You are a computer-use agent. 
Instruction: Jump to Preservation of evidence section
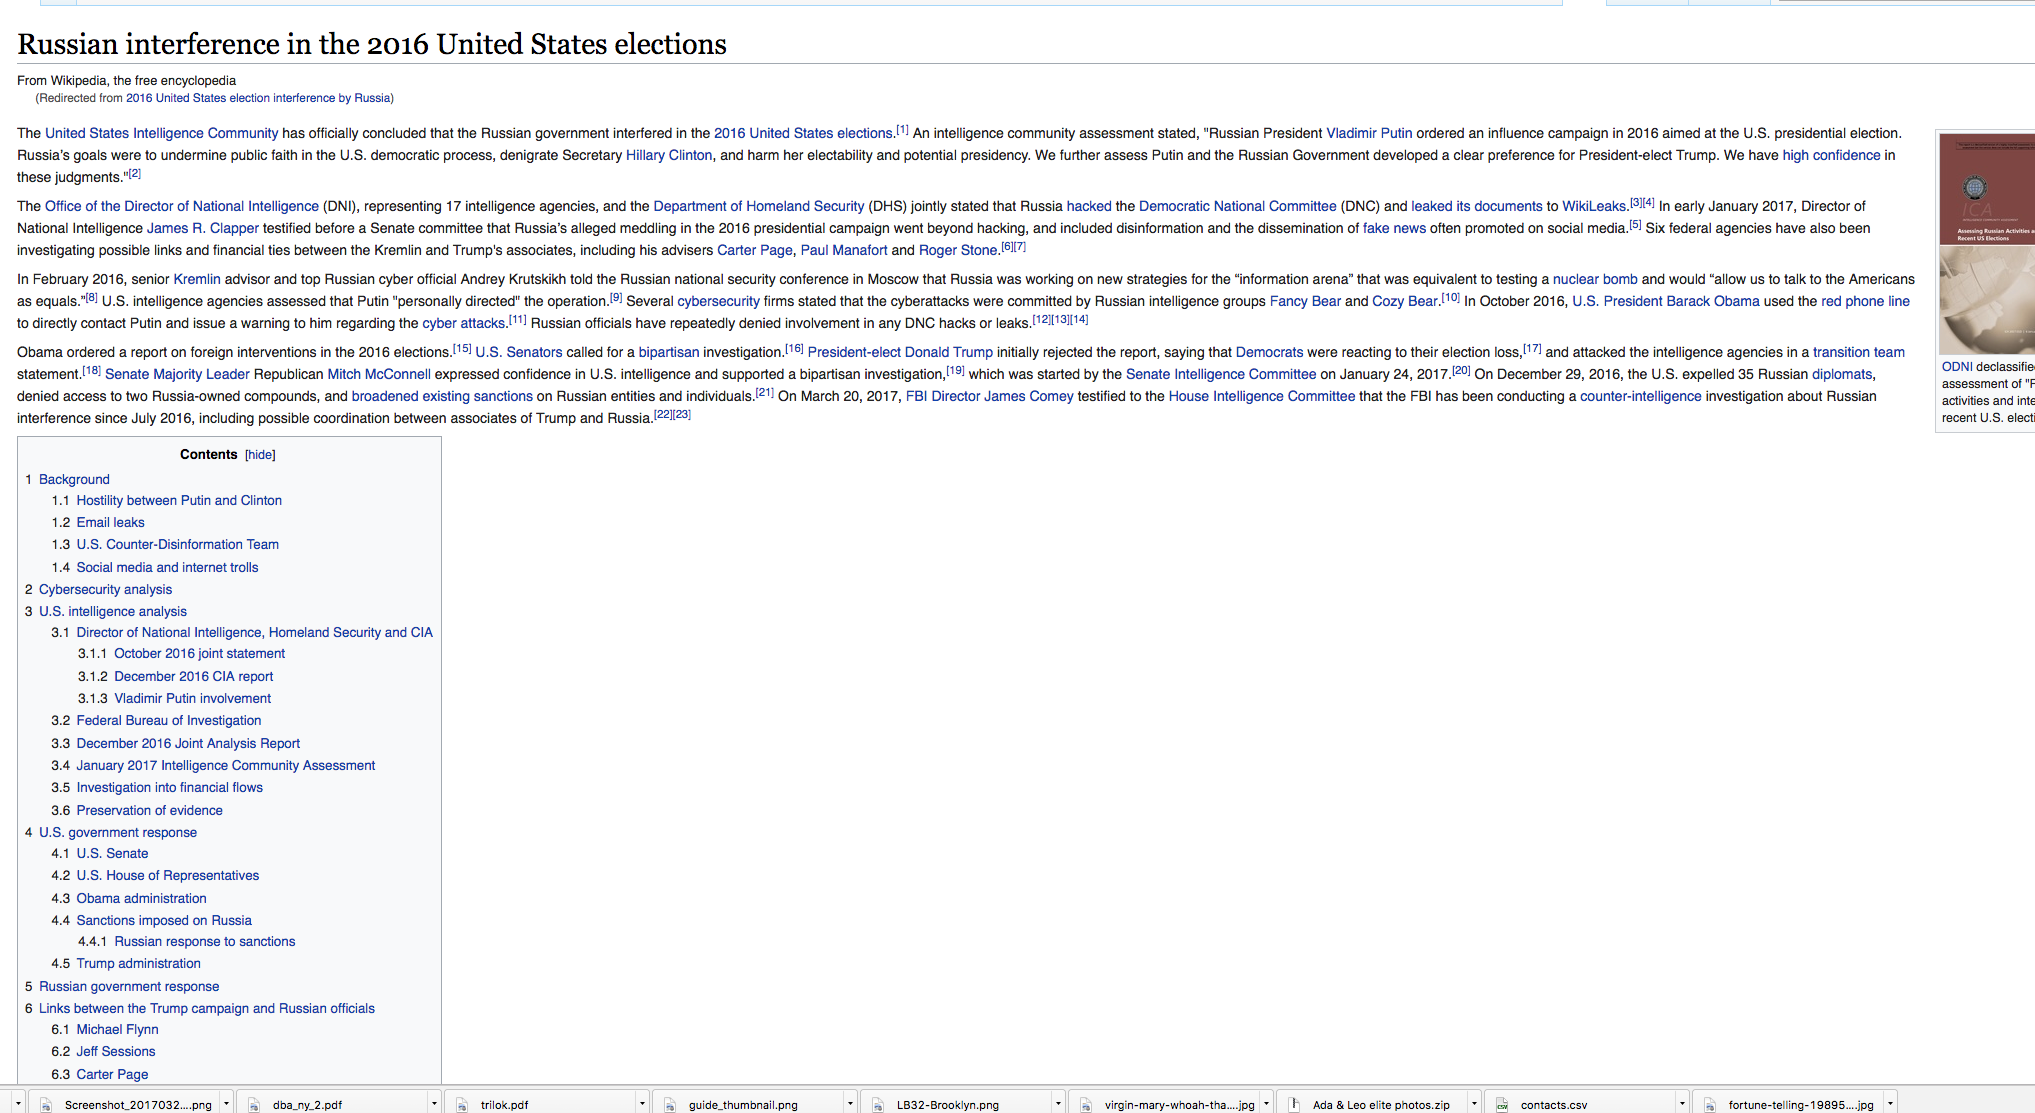[x=150, y=810]
